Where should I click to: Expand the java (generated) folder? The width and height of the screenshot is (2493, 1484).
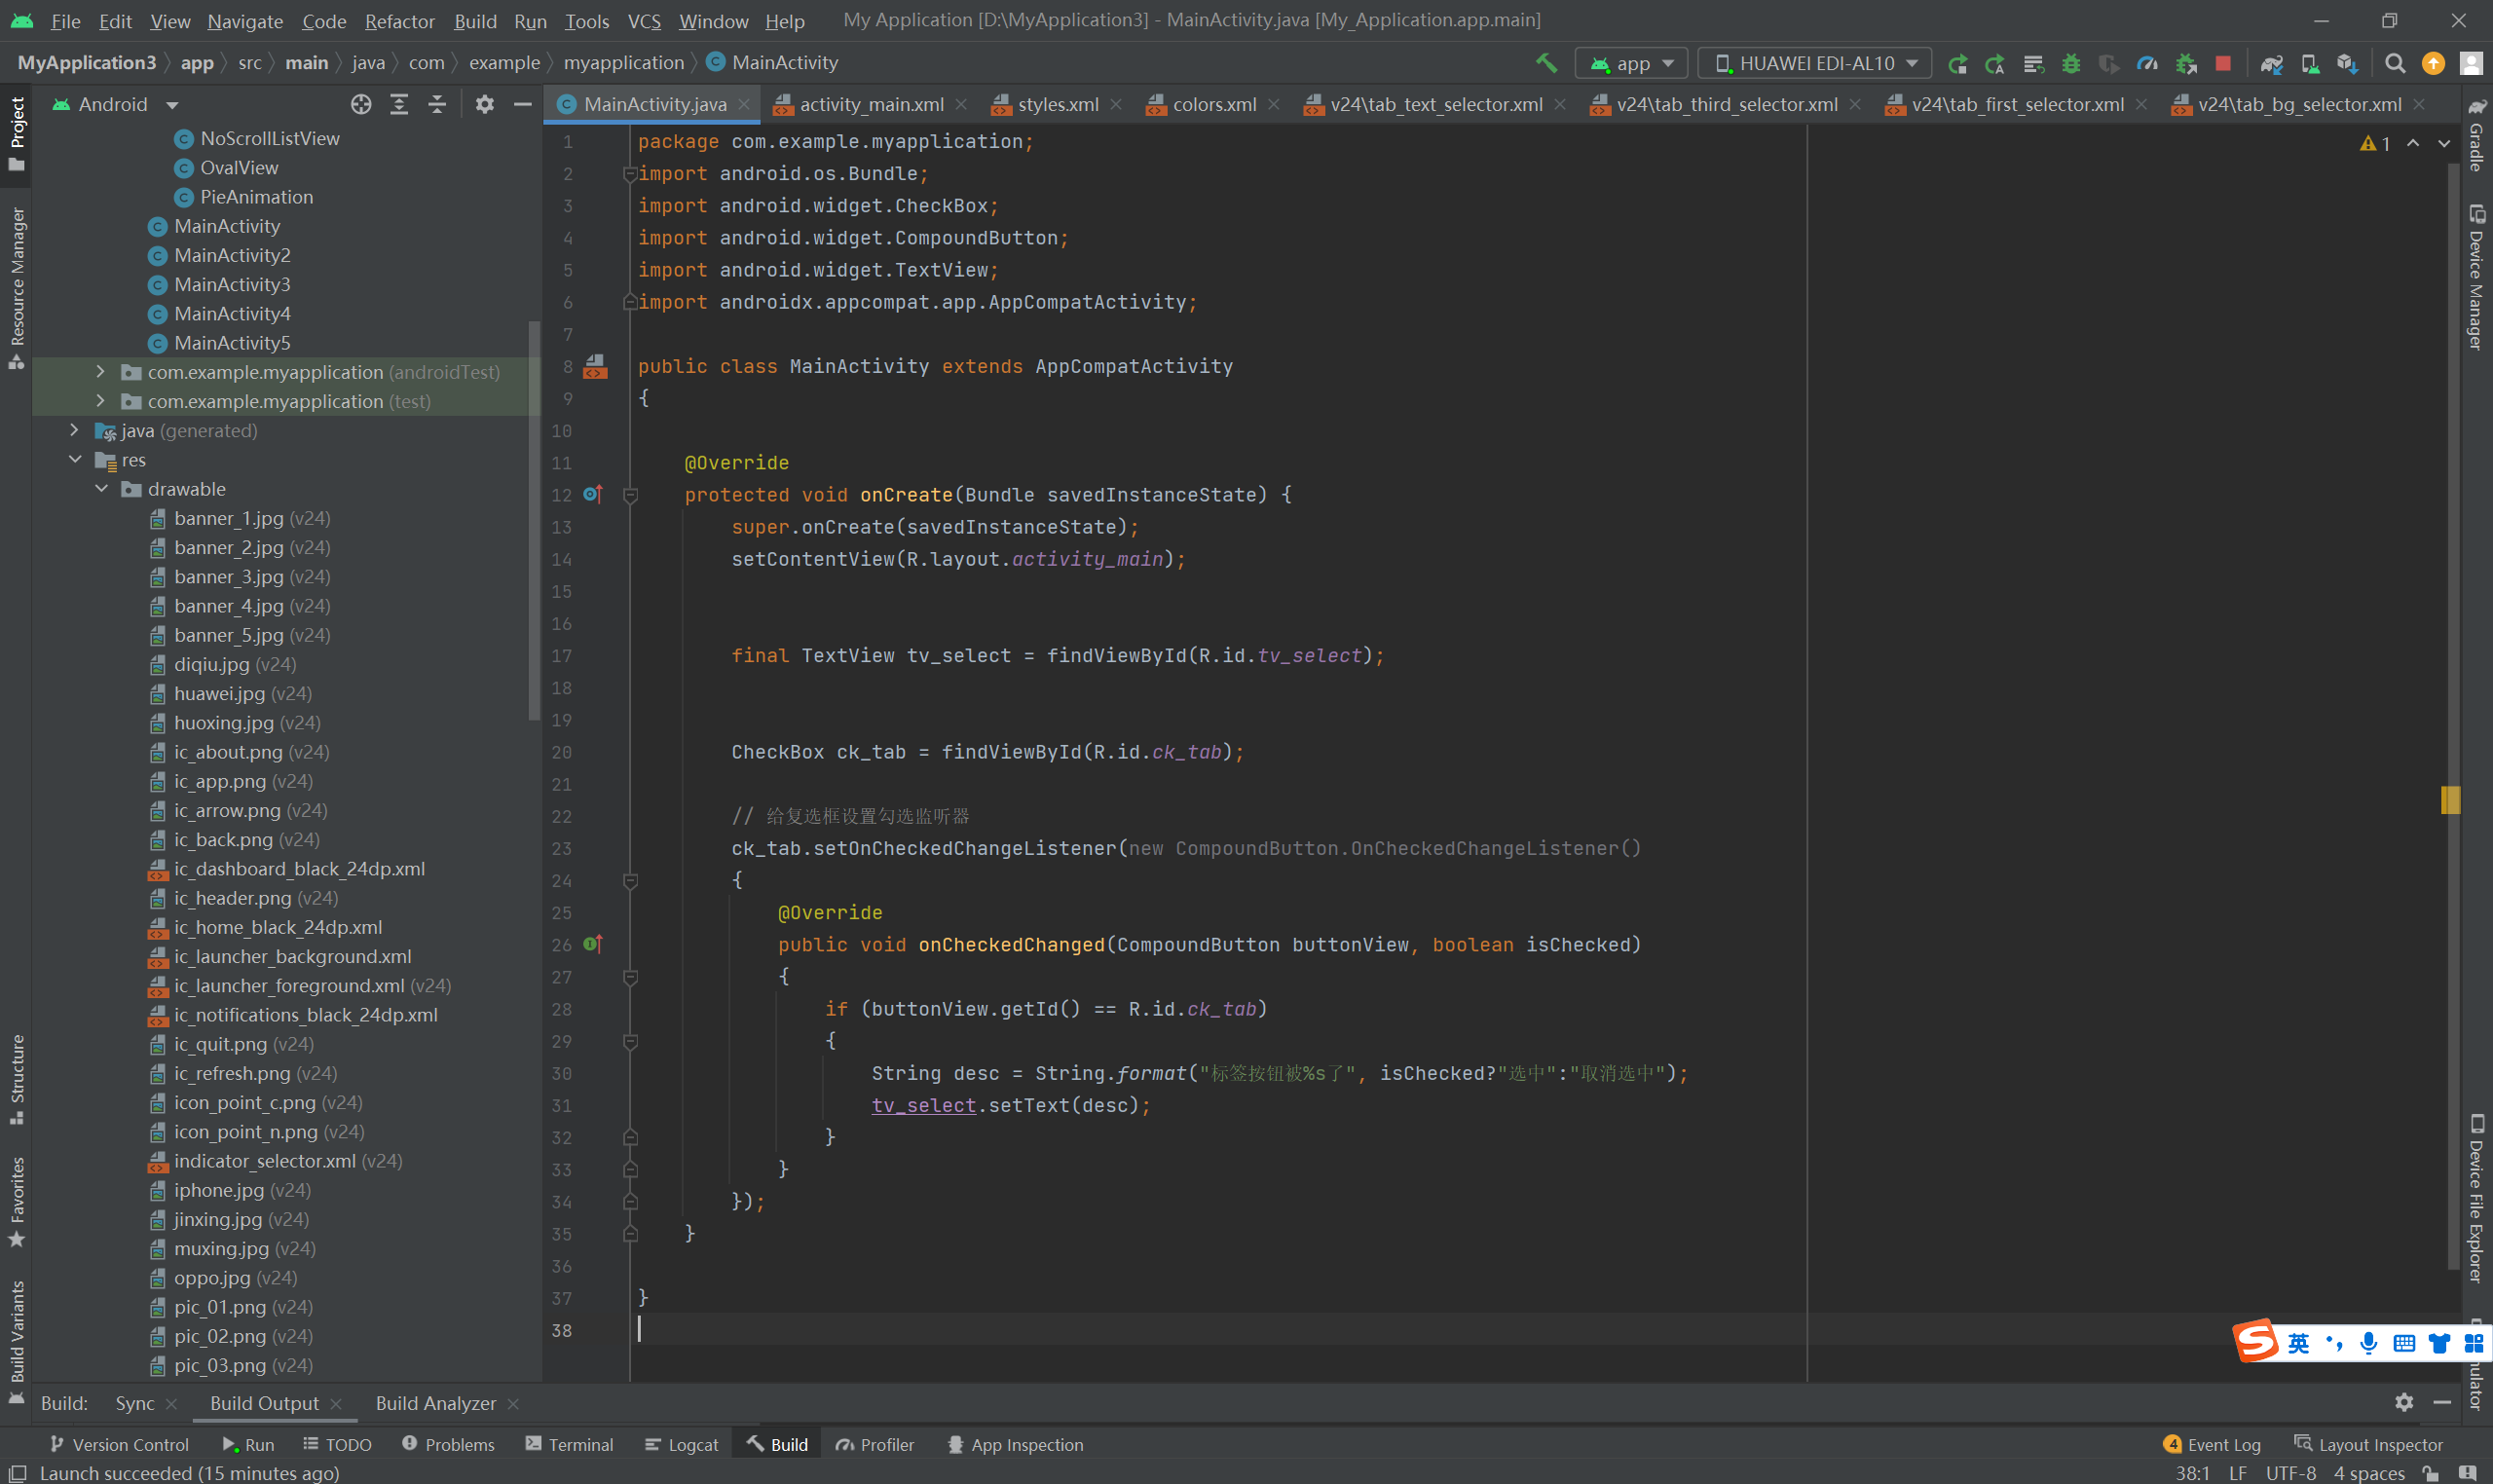(75, 430)
